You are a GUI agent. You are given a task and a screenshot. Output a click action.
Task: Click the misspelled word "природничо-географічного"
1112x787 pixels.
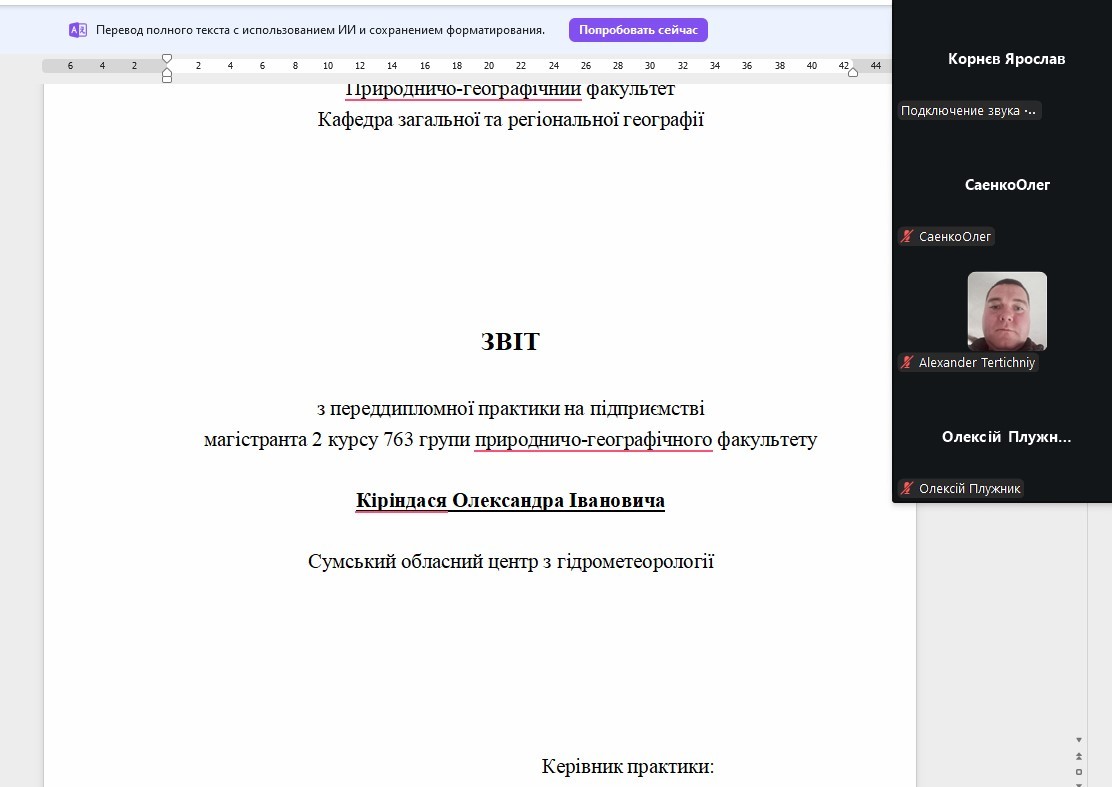(593, 439)
